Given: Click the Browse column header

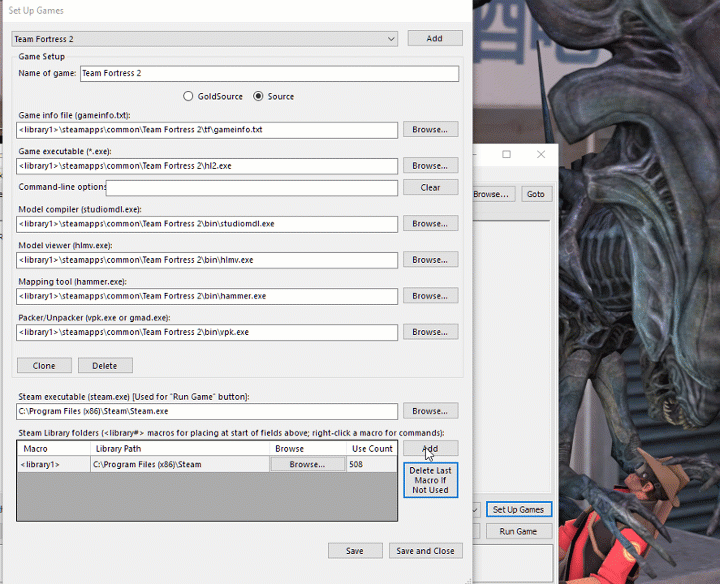Looking at the screenshot, I should [x=308, y=449].
